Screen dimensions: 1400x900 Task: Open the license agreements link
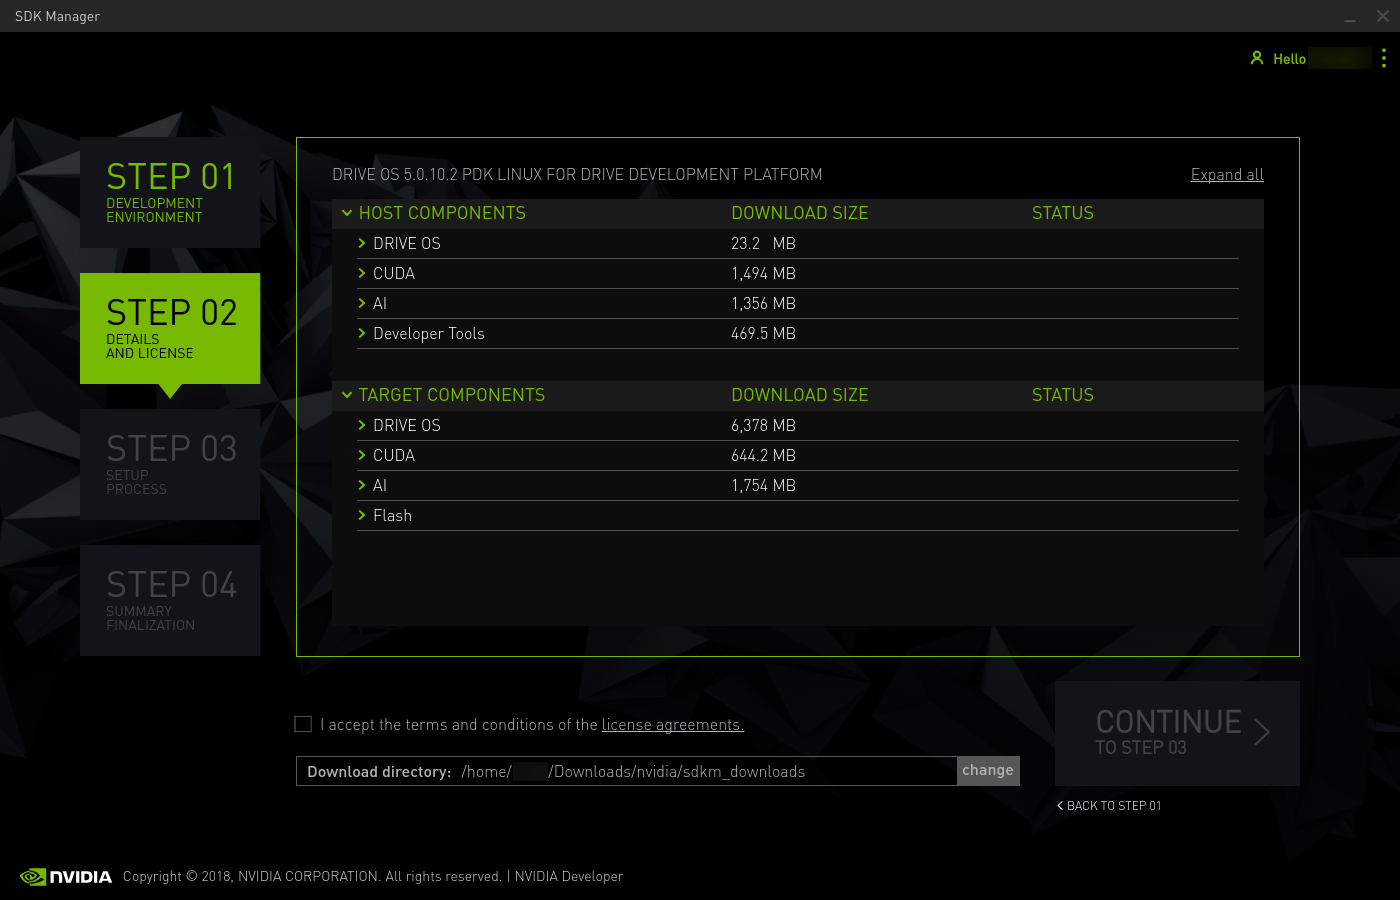click(x=672, y=725)
